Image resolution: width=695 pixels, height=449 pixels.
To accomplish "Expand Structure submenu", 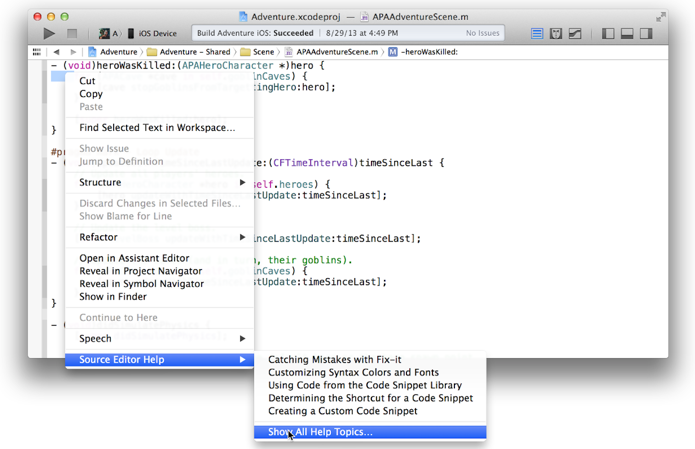I will [x=160, y=182].
